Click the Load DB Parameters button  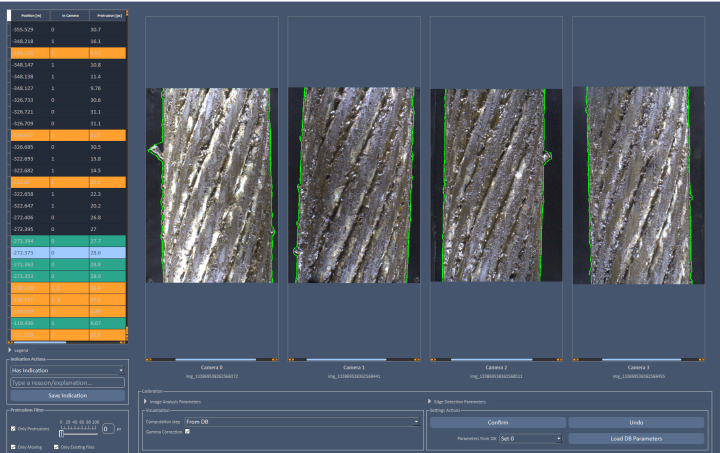point(637,438)
